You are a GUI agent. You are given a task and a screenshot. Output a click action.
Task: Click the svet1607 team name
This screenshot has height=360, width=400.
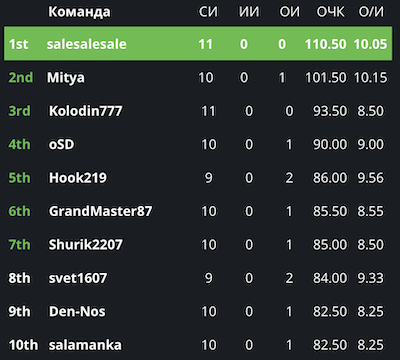click(78, 278)
